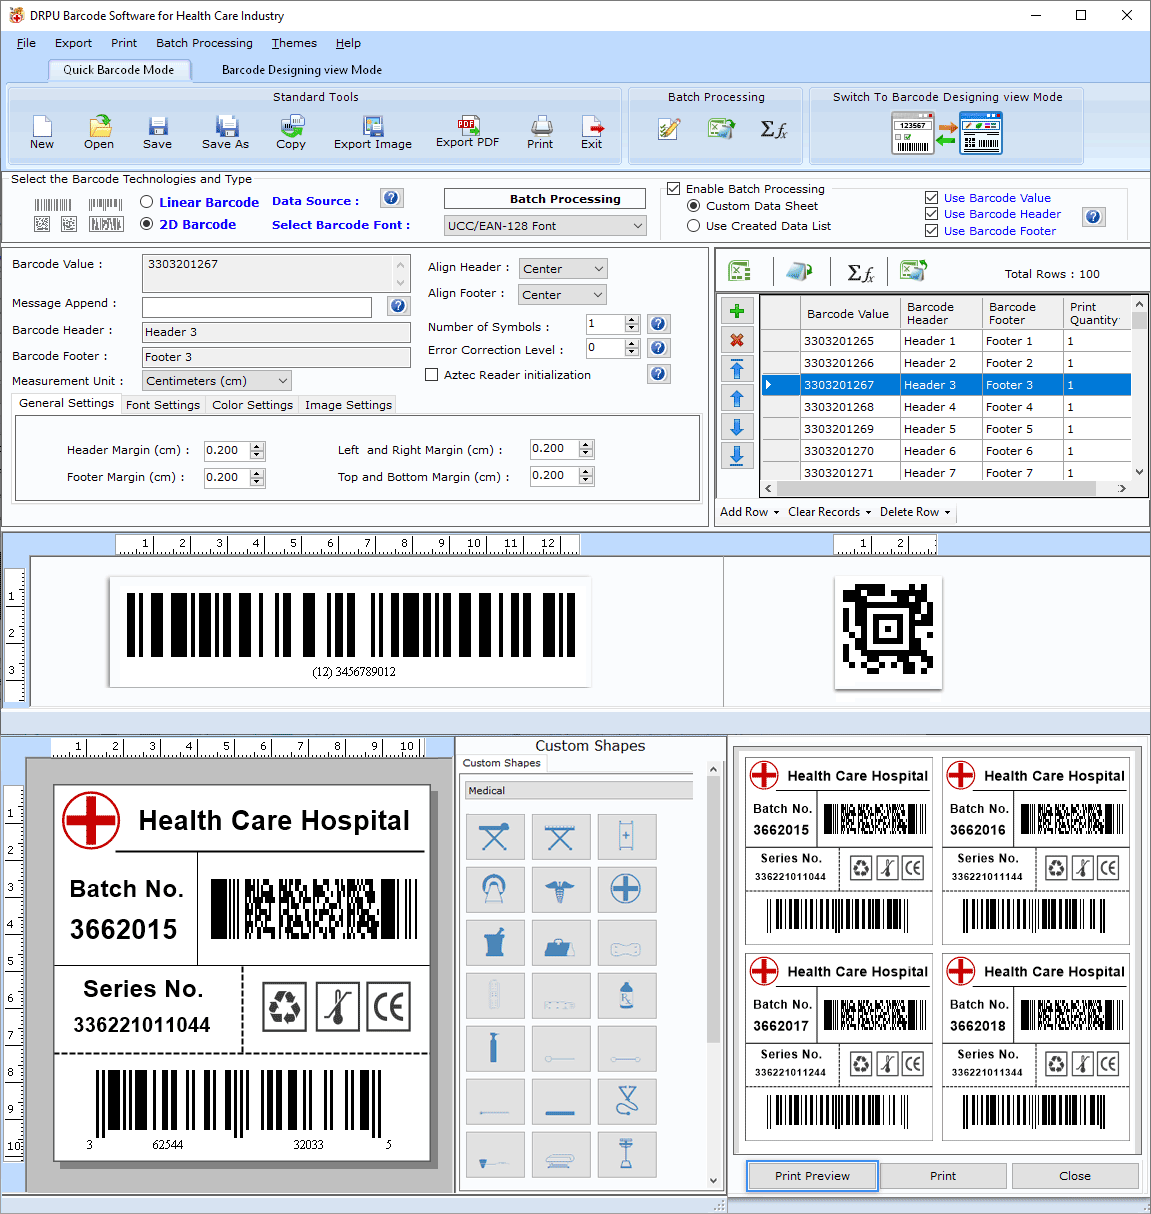The width and height of the screenshot is (1151, 1214).
Task: Open the Themes menu
Action: pyautogui.click(x=293, y=43)
